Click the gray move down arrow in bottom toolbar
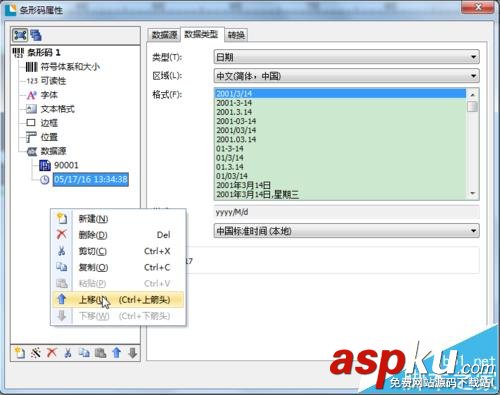This screenshot has width=500, height=395. [x=133, y=352]
